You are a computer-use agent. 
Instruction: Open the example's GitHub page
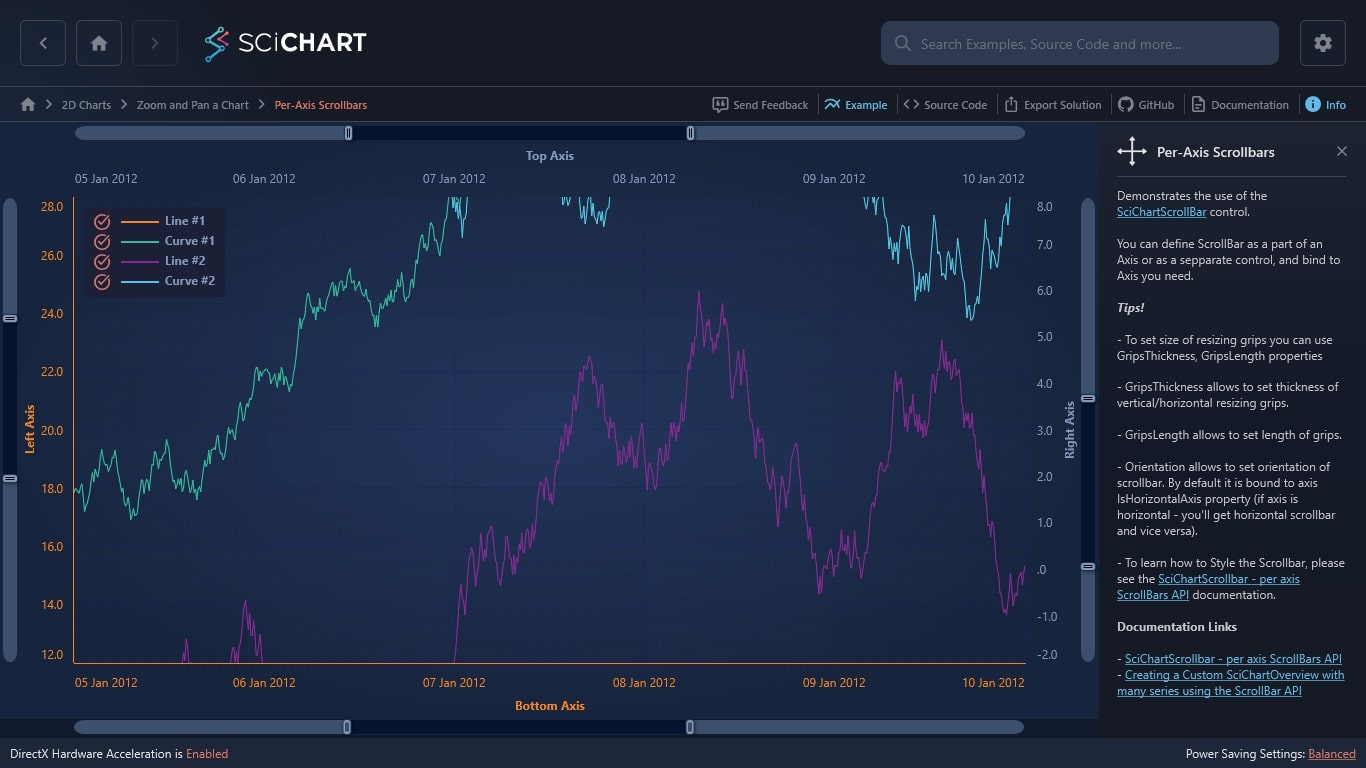[1146, 104]
